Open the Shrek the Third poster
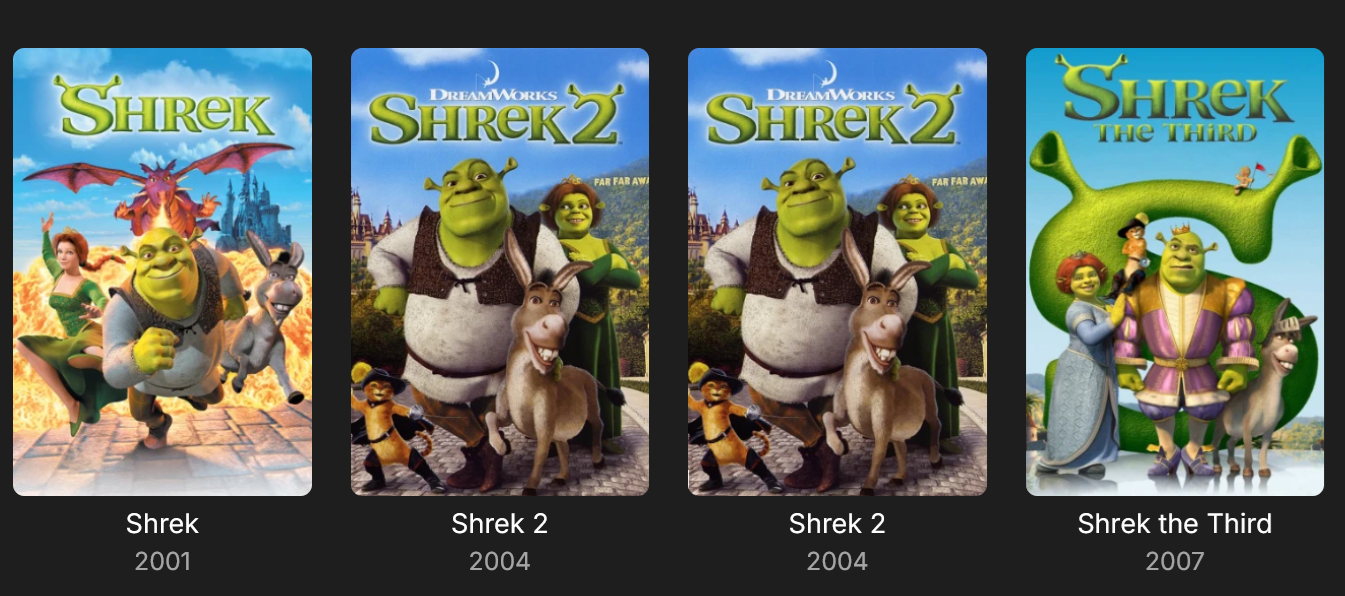Image resolution: width=1345 pixels, height=596 pixels. [1175, 272]
